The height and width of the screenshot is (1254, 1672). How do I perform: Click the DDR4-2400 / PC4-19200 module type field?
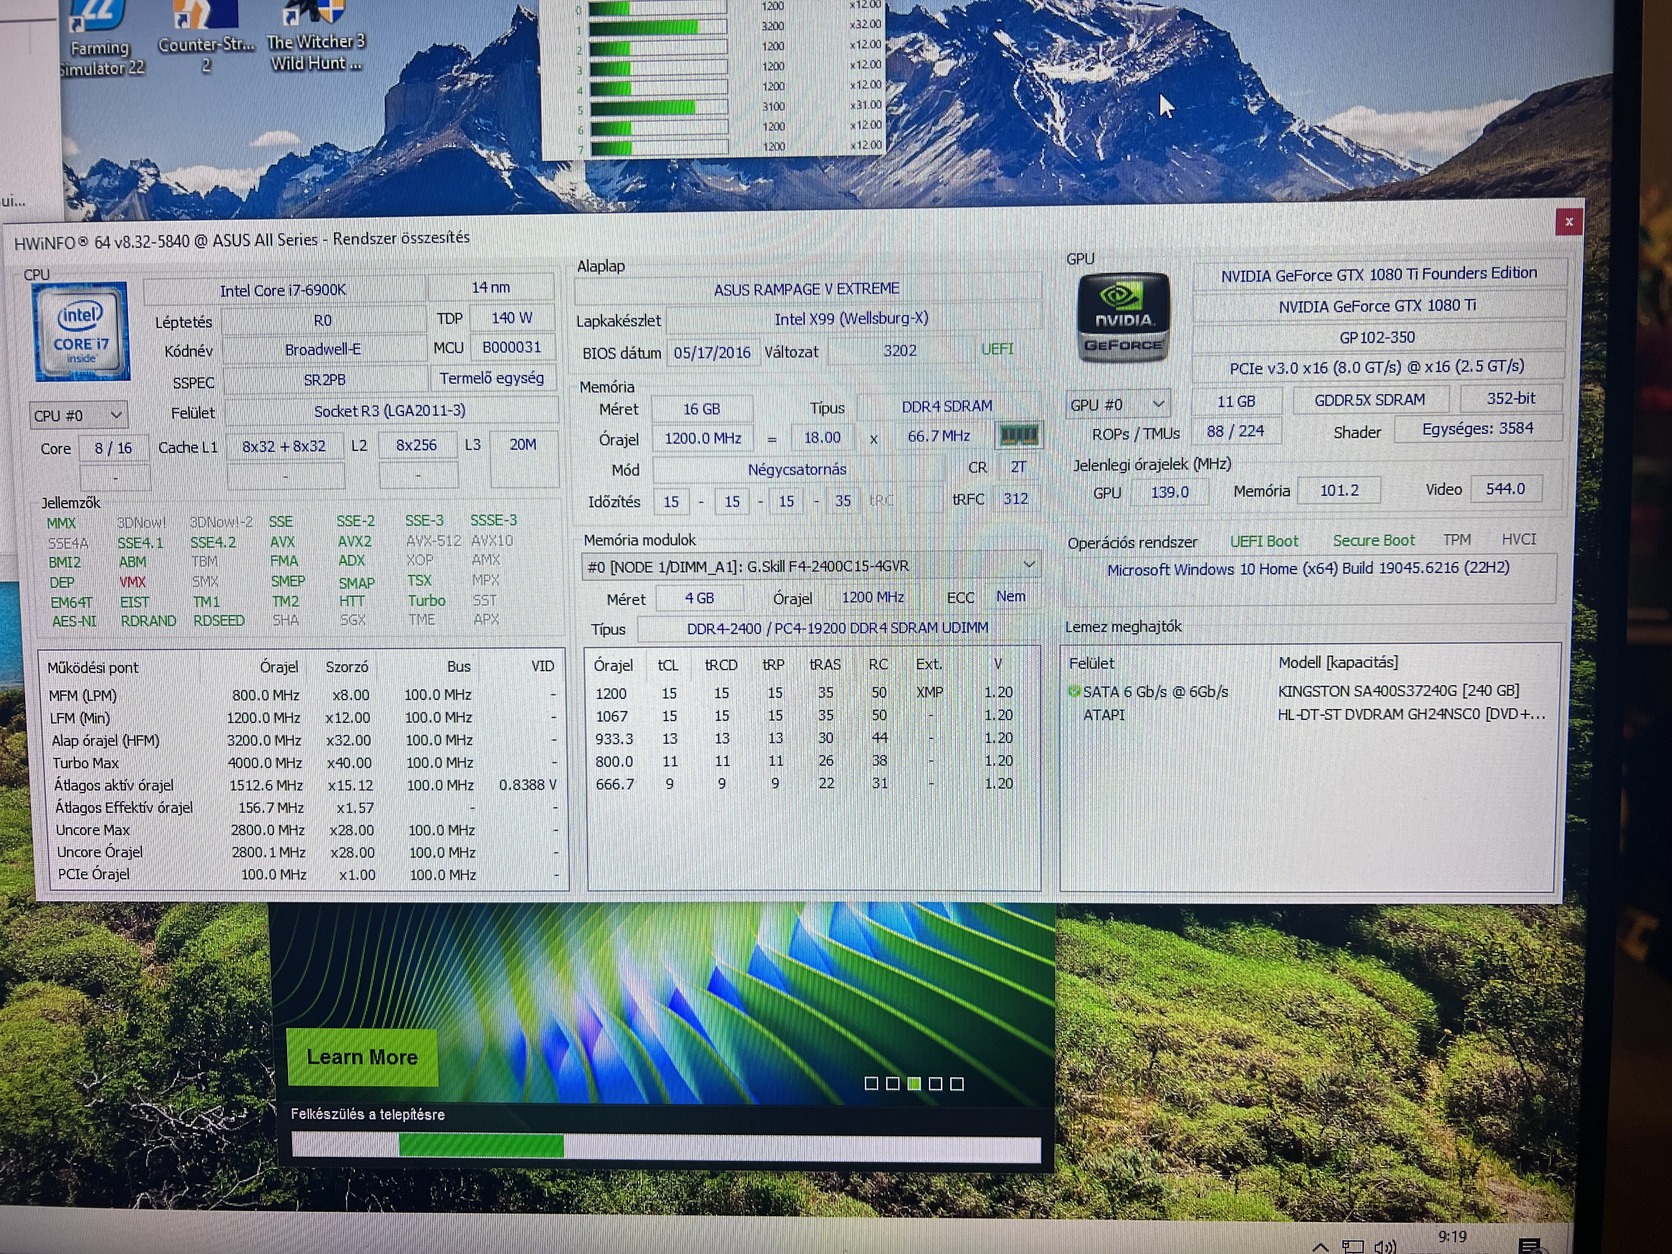(x=837, y=628)
